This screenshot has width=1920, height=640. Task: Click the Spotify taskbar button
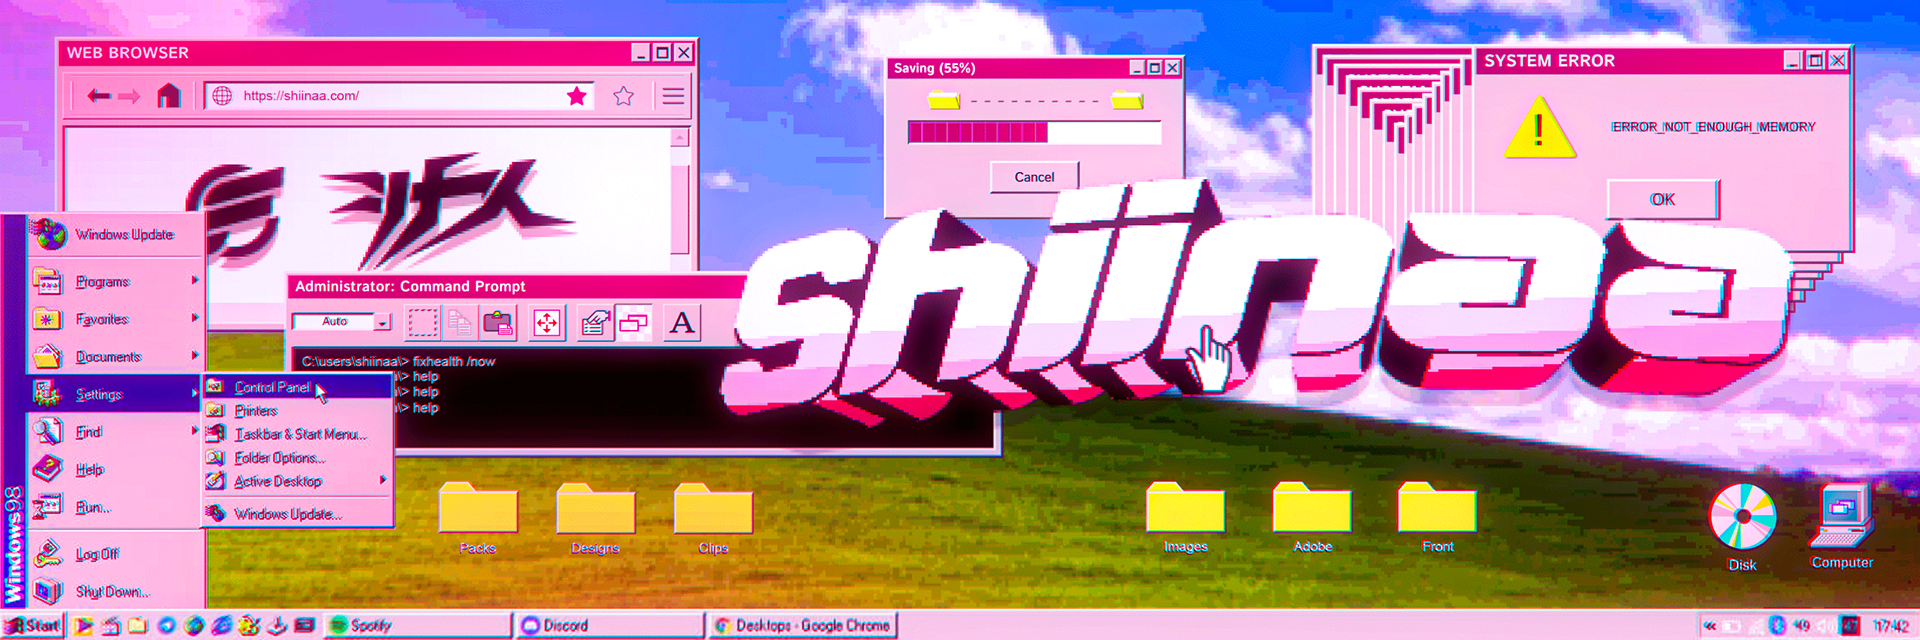pyautogui.click(x=417, y=625)
